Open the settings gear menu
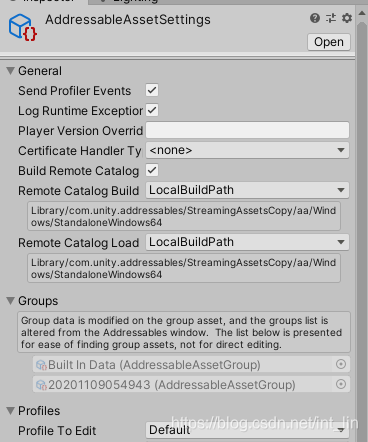This screenshot has width=368, height=442. 347,18
